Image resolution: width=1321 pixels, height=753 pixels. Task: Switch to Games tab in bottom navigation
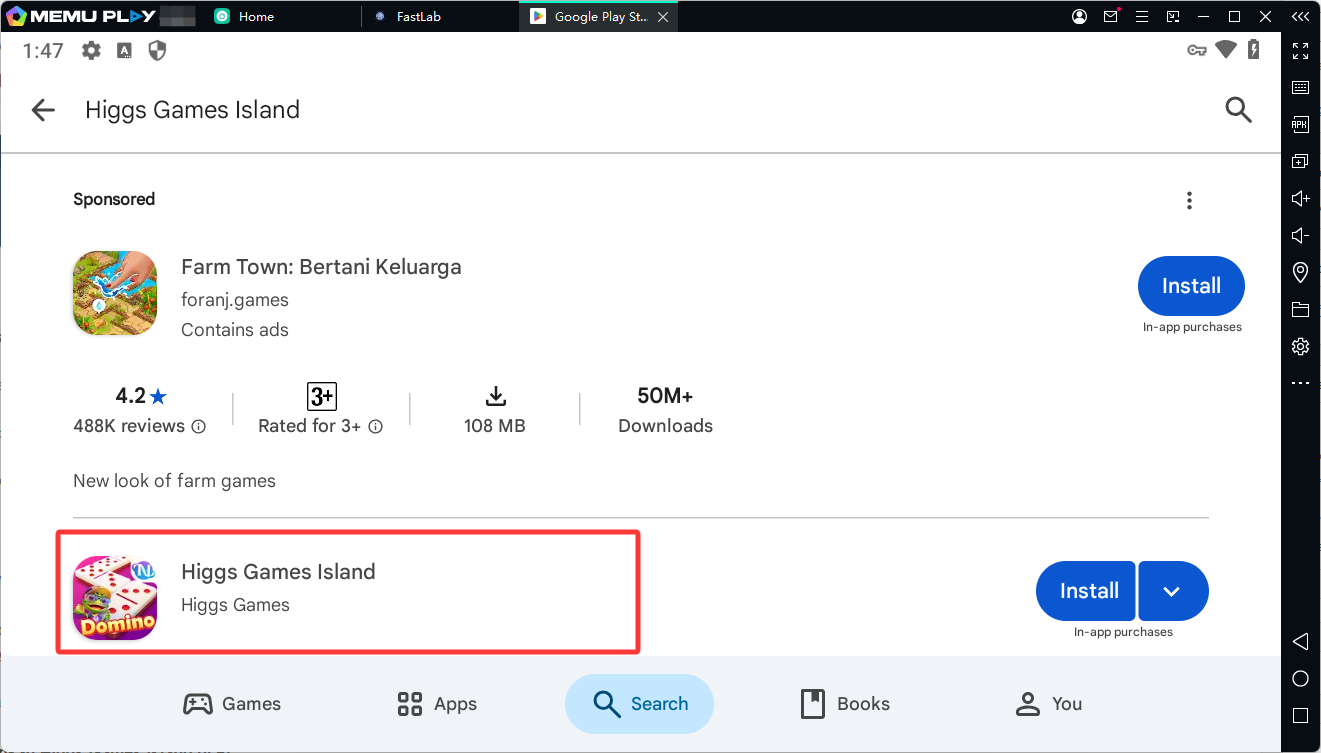coord(232,704)
